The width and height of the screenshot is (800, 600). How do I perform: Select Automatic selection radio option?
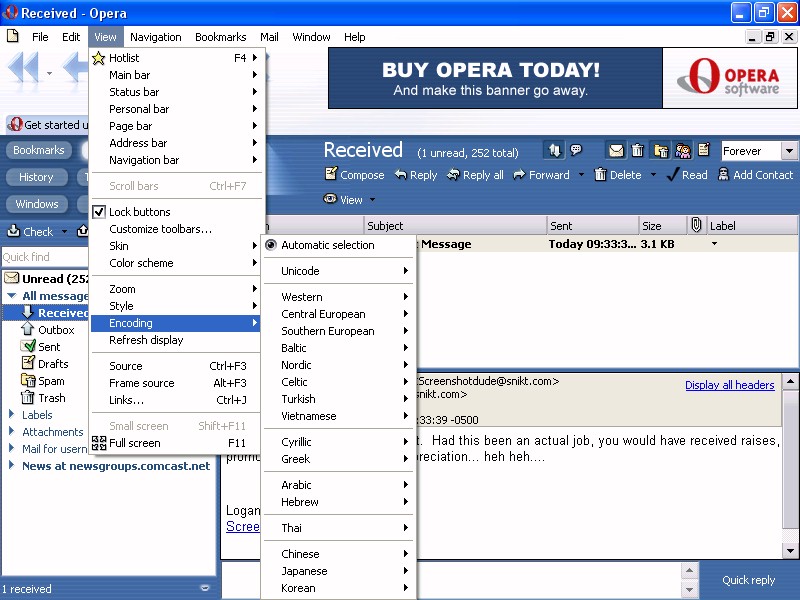pos(270,245)
